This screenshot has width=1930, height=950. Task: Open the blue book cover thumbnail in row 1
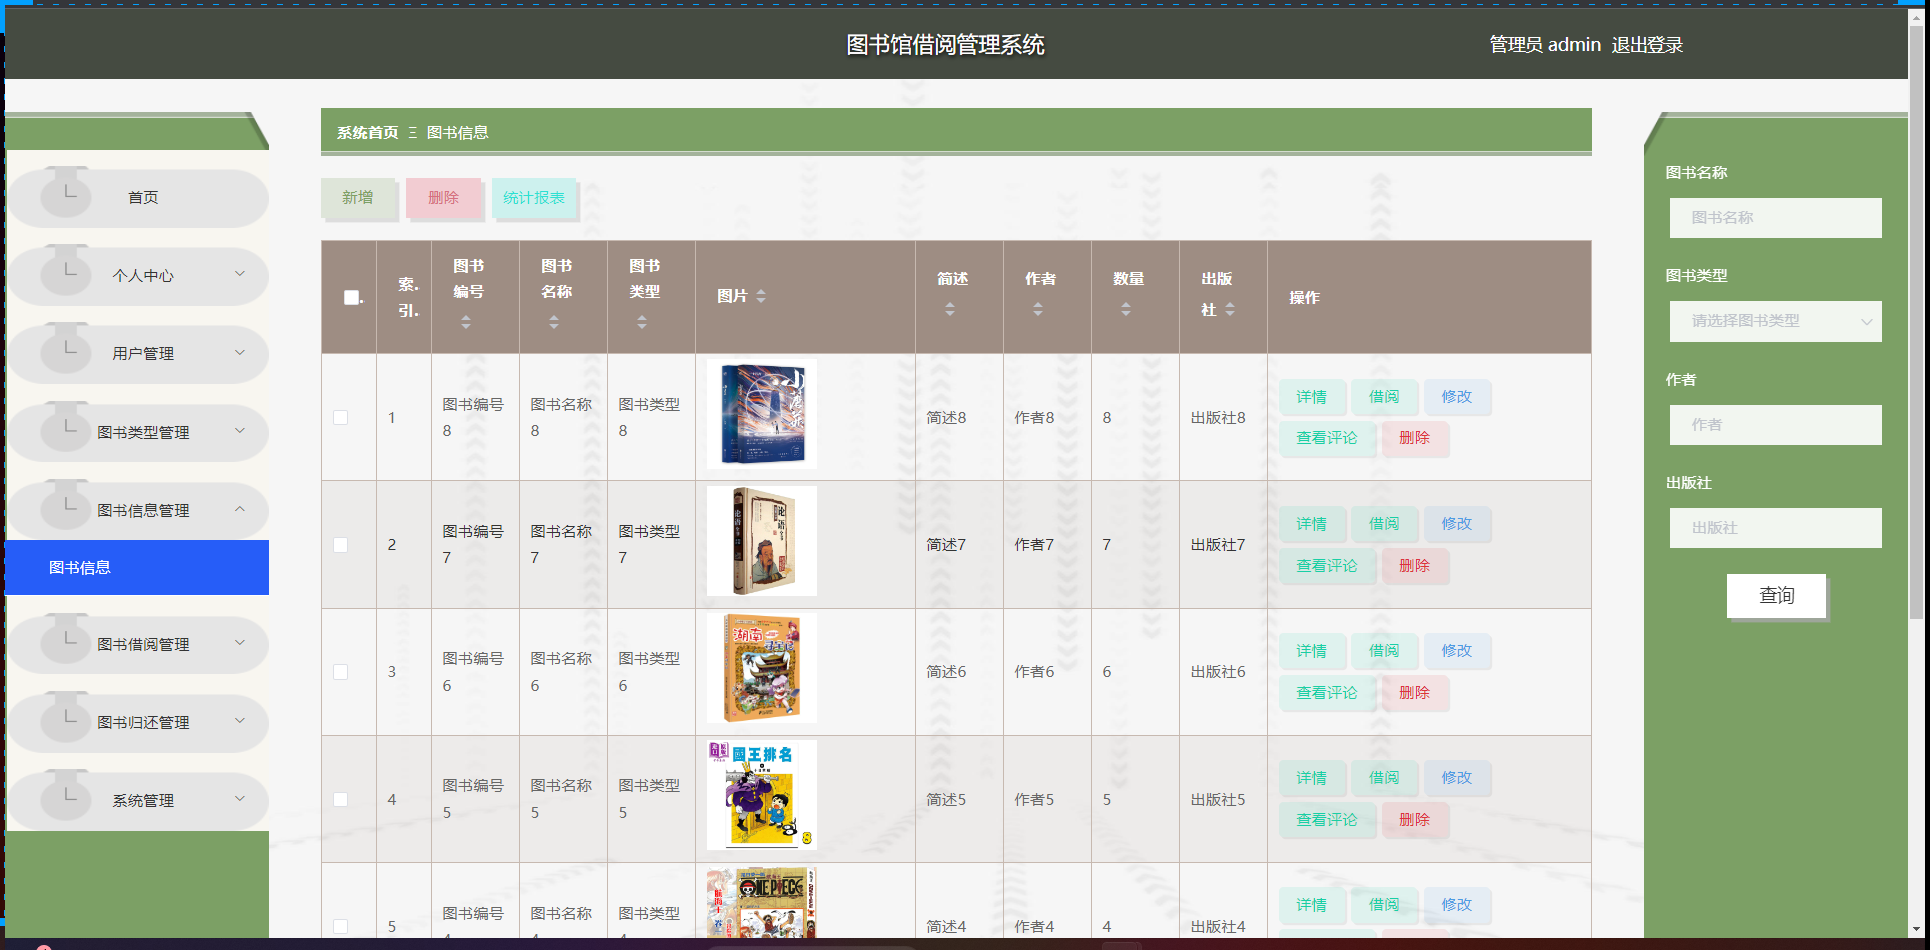pyautogui.click(x=761, y=414)
